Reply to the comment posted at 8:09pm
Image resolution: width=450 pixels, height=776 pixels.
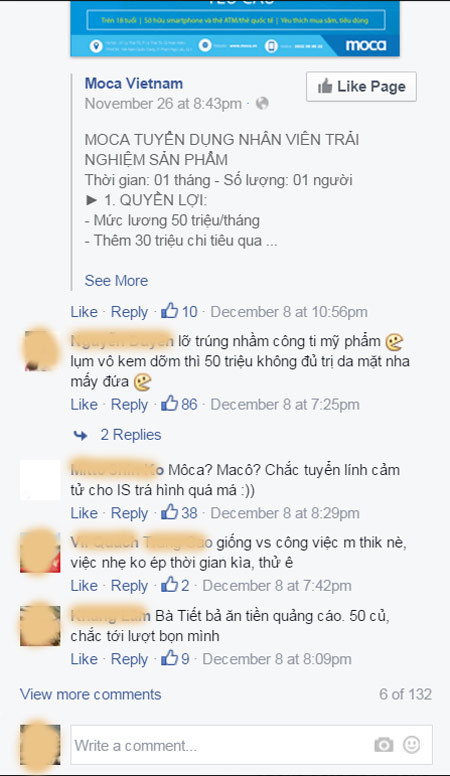click(129, 659)
